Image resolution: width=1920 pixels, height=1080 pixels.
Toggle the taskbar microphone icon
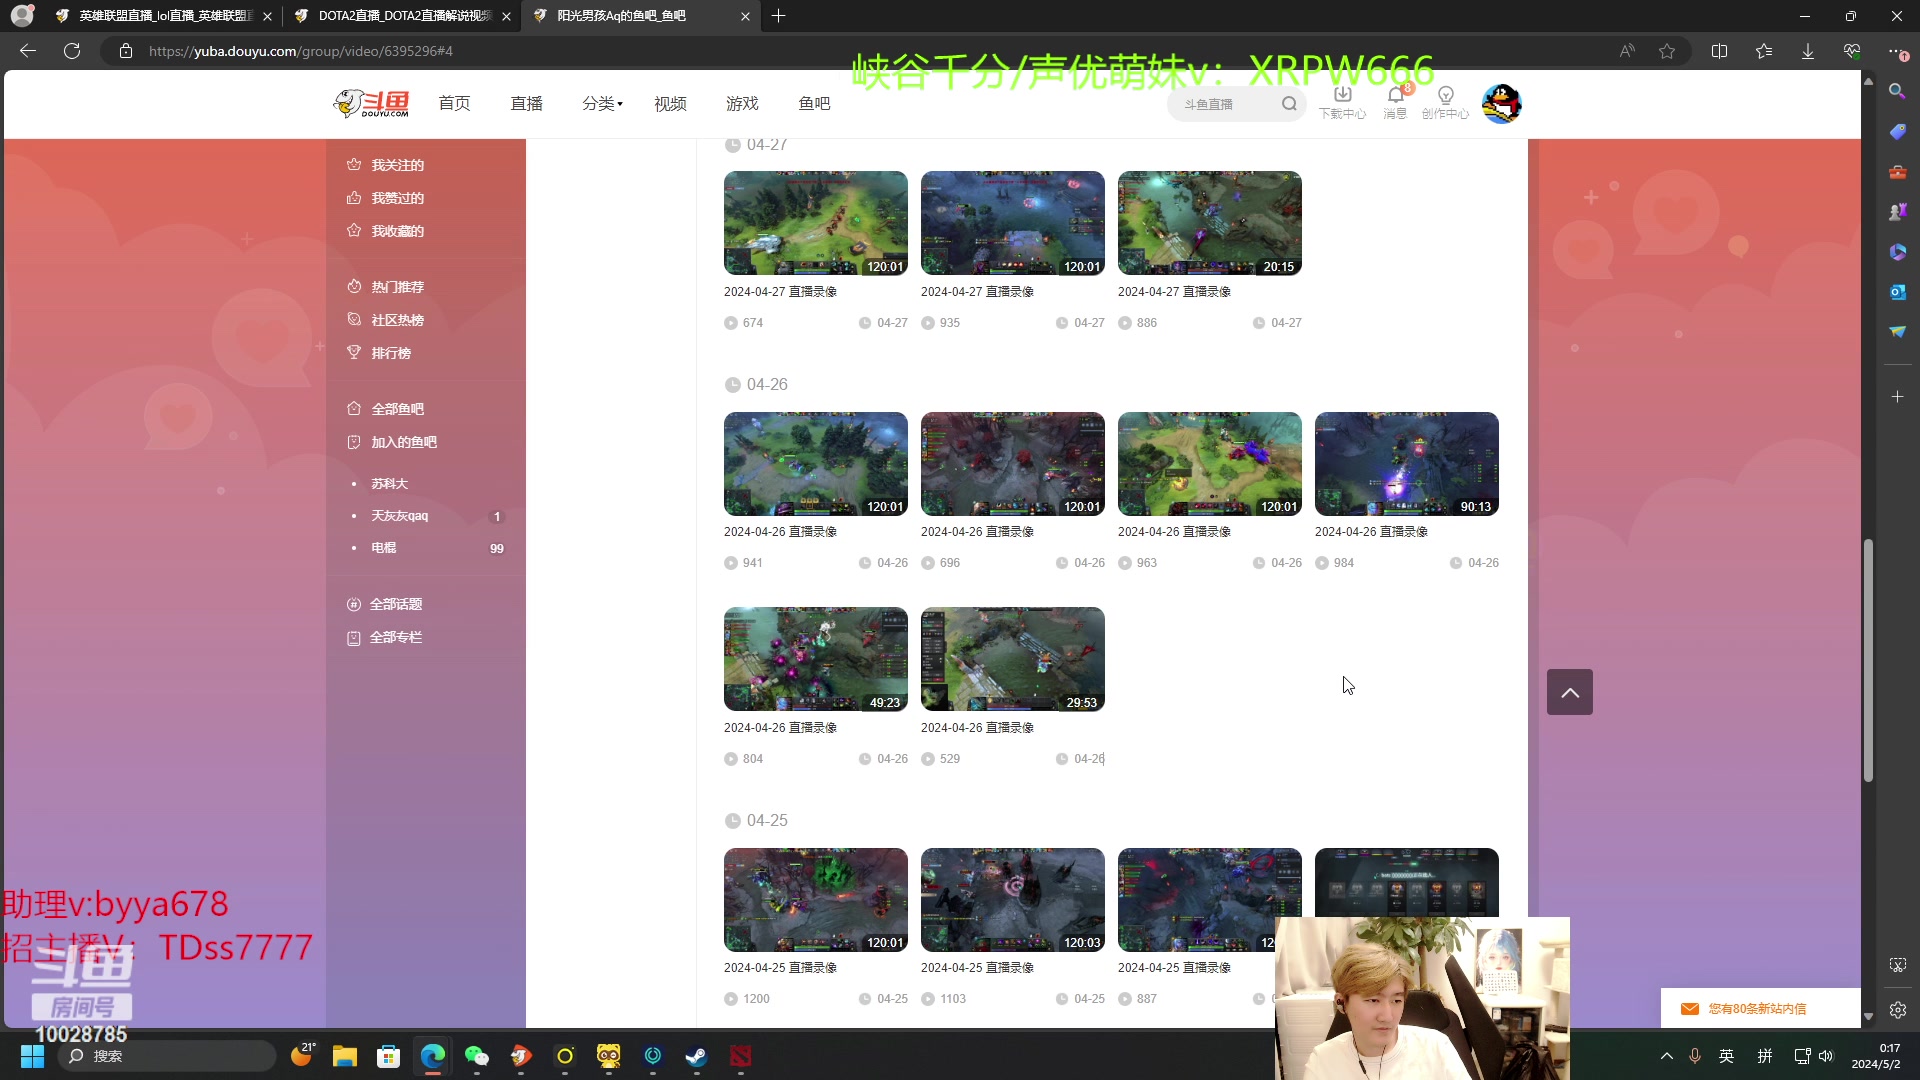pos(1695,1056)
